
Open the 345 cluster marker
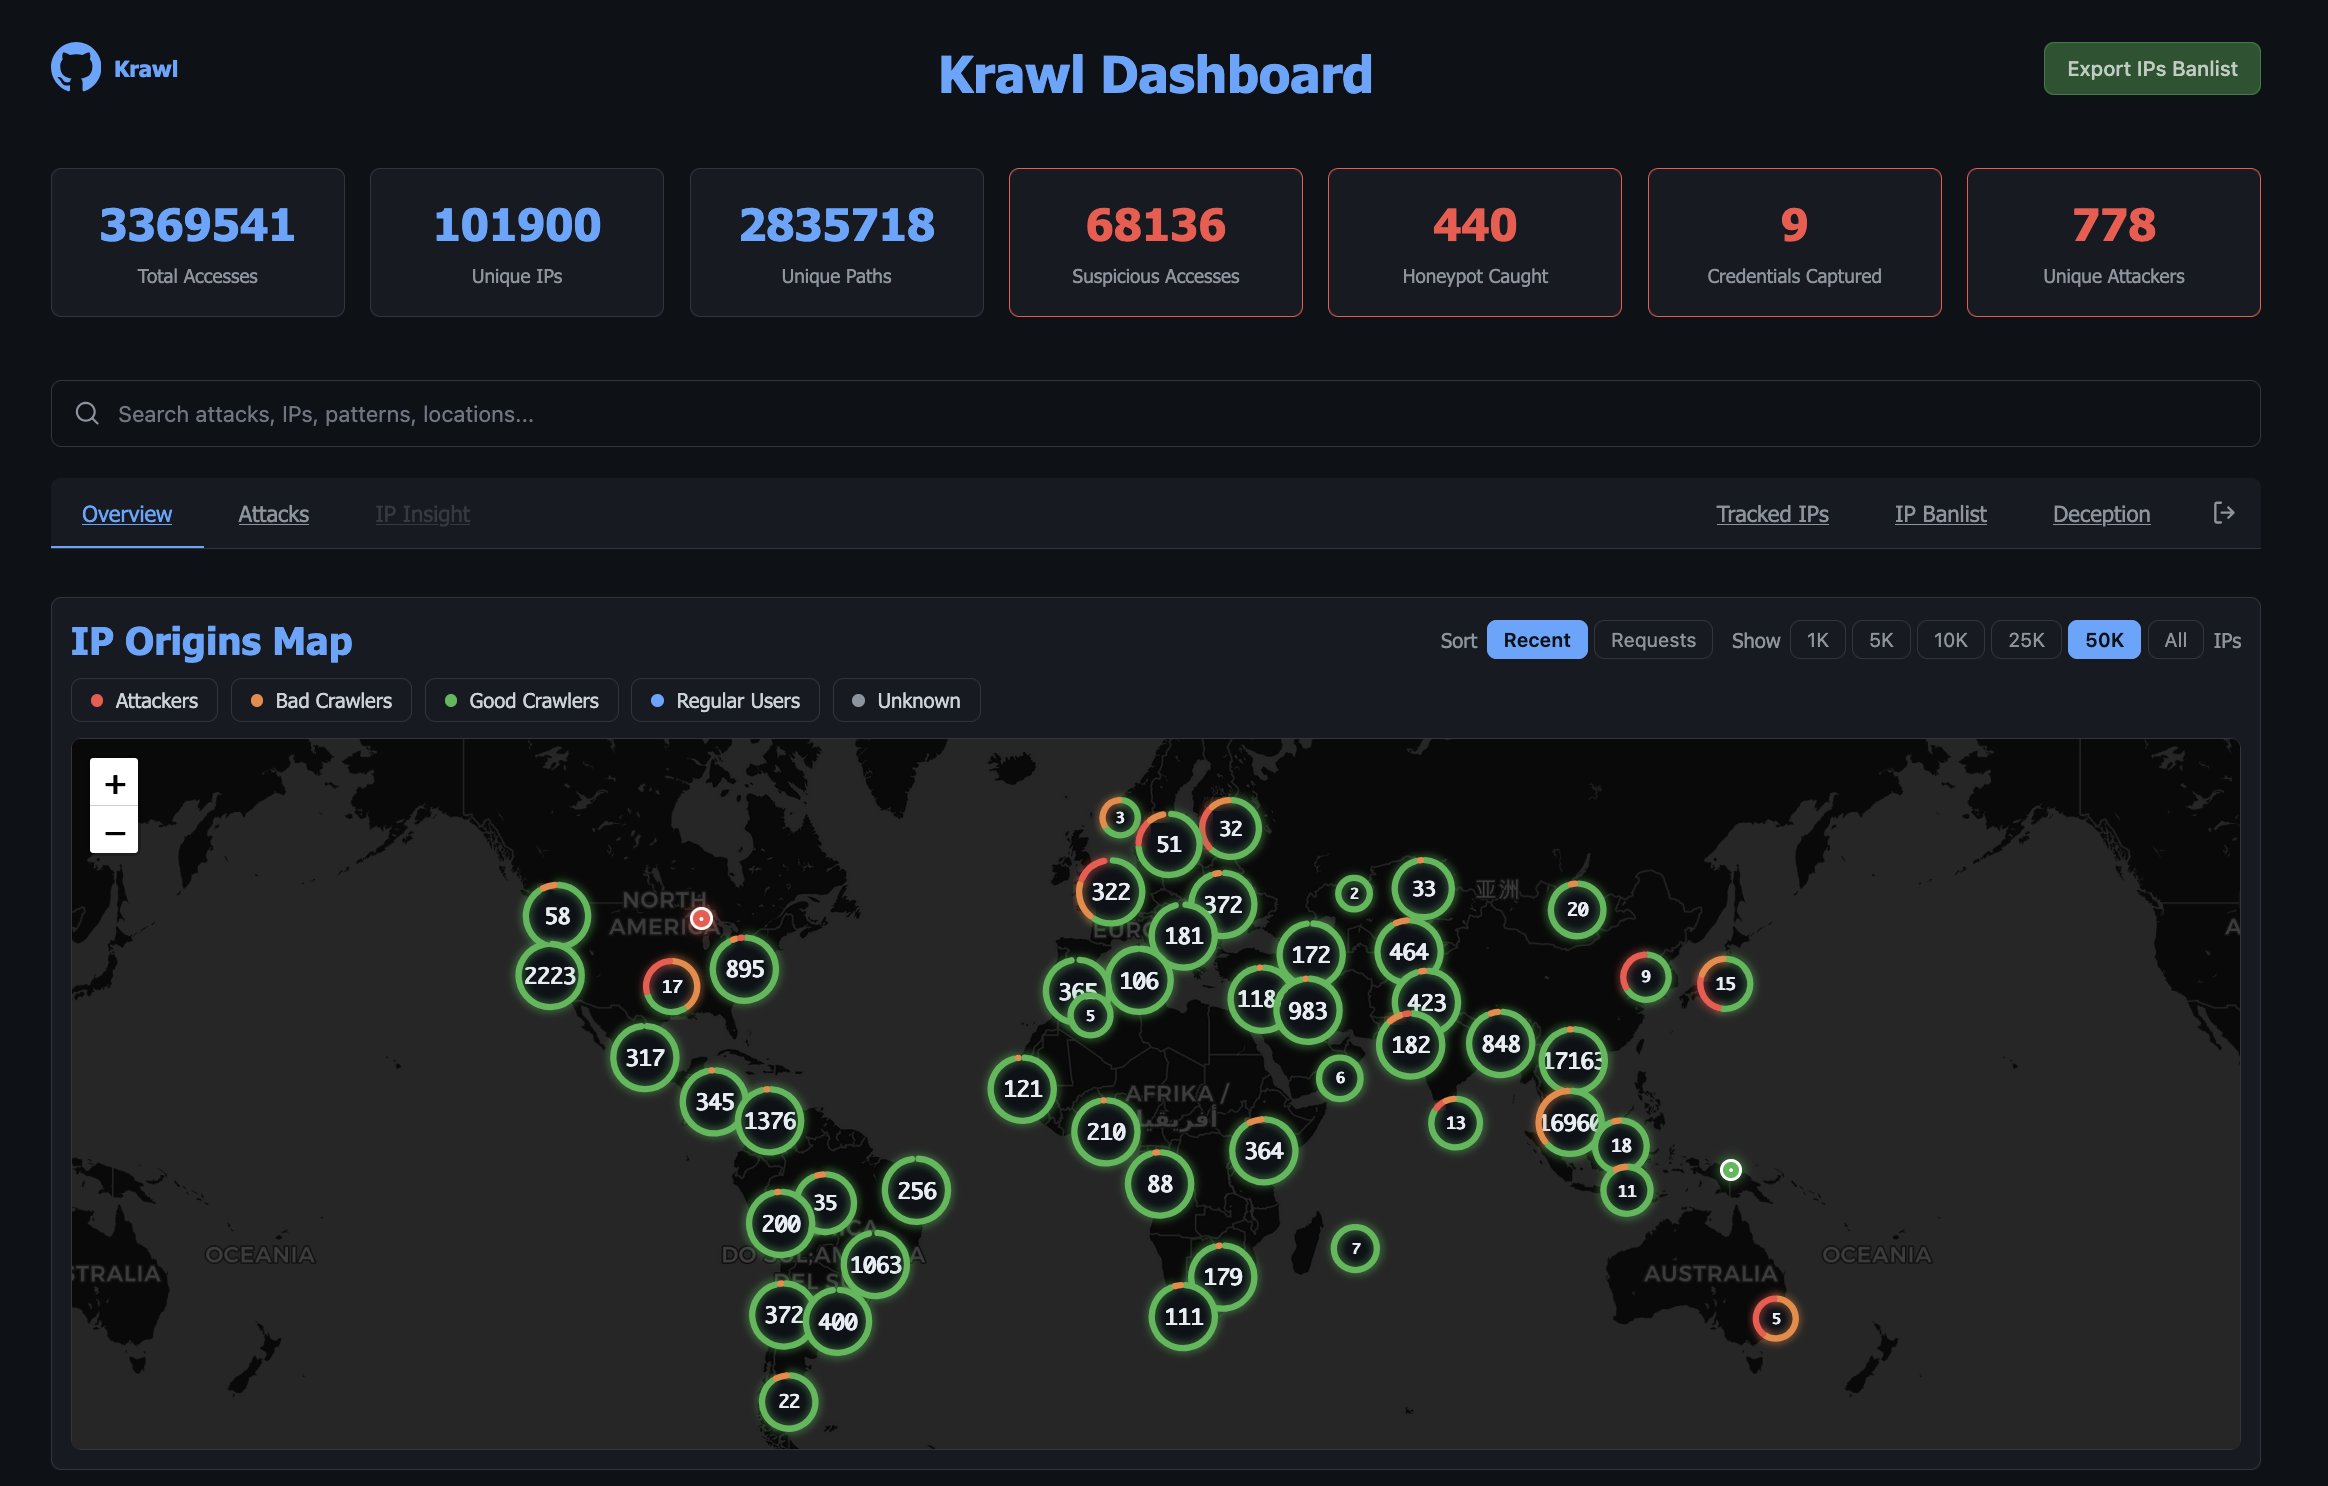(x=714, y=1102)
